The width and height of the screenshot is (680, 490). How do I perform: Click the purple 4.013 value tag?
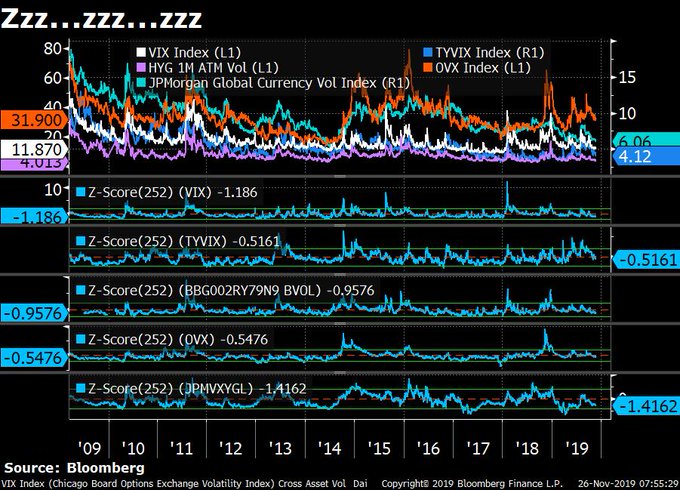point(33,164)
